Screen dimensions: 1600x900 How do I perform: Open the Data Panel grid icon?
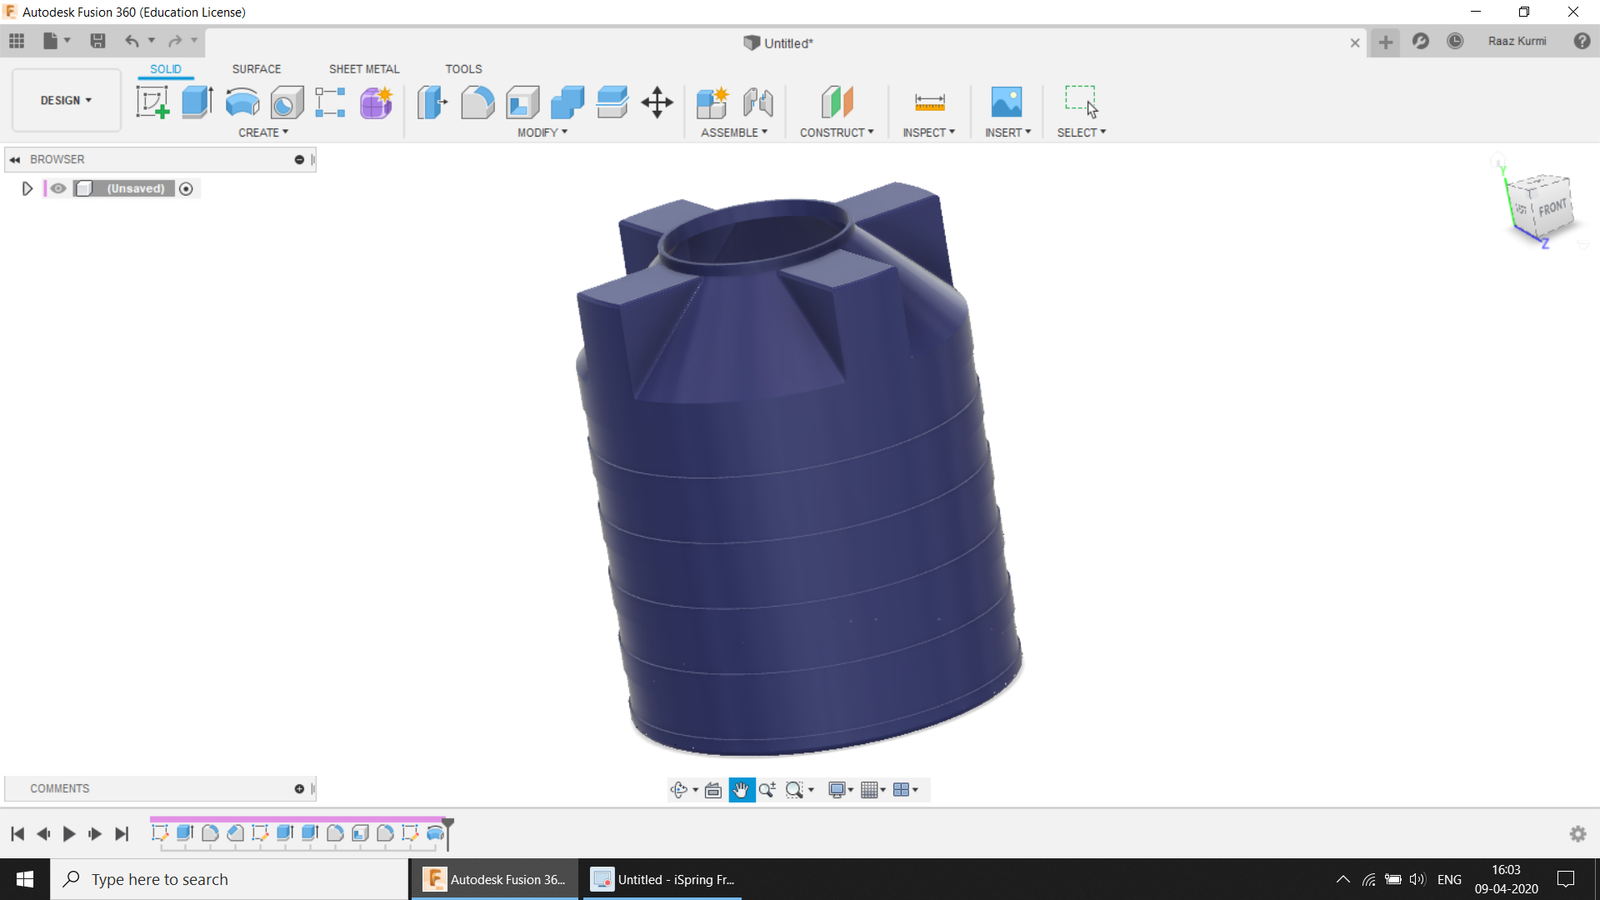click(x=17, y=41)
